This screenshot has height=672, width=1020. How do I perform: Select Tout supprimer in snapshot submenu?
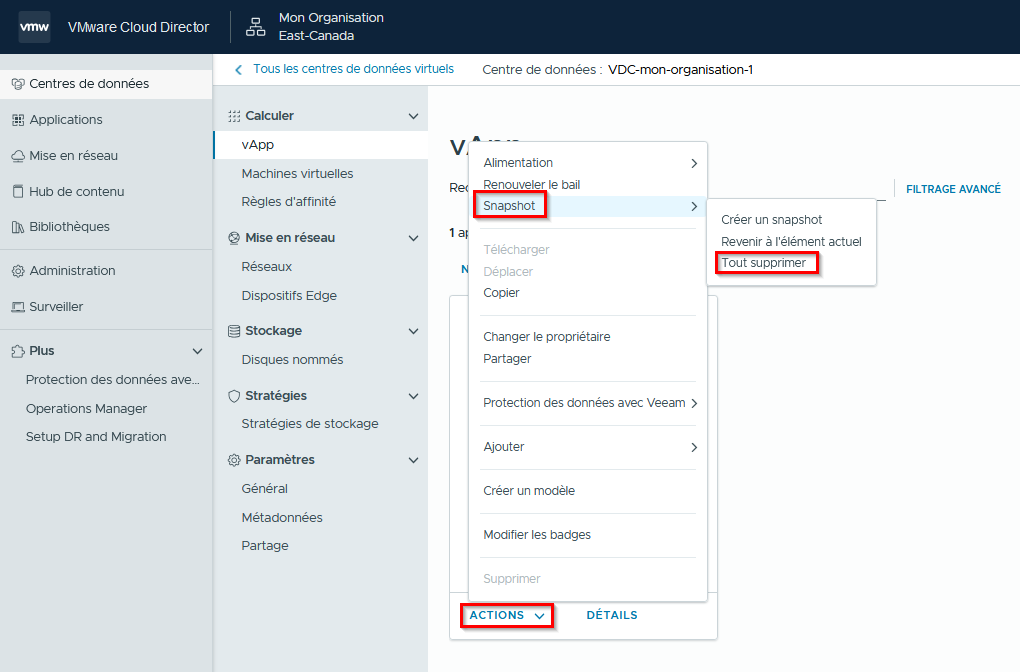(764, 263)
